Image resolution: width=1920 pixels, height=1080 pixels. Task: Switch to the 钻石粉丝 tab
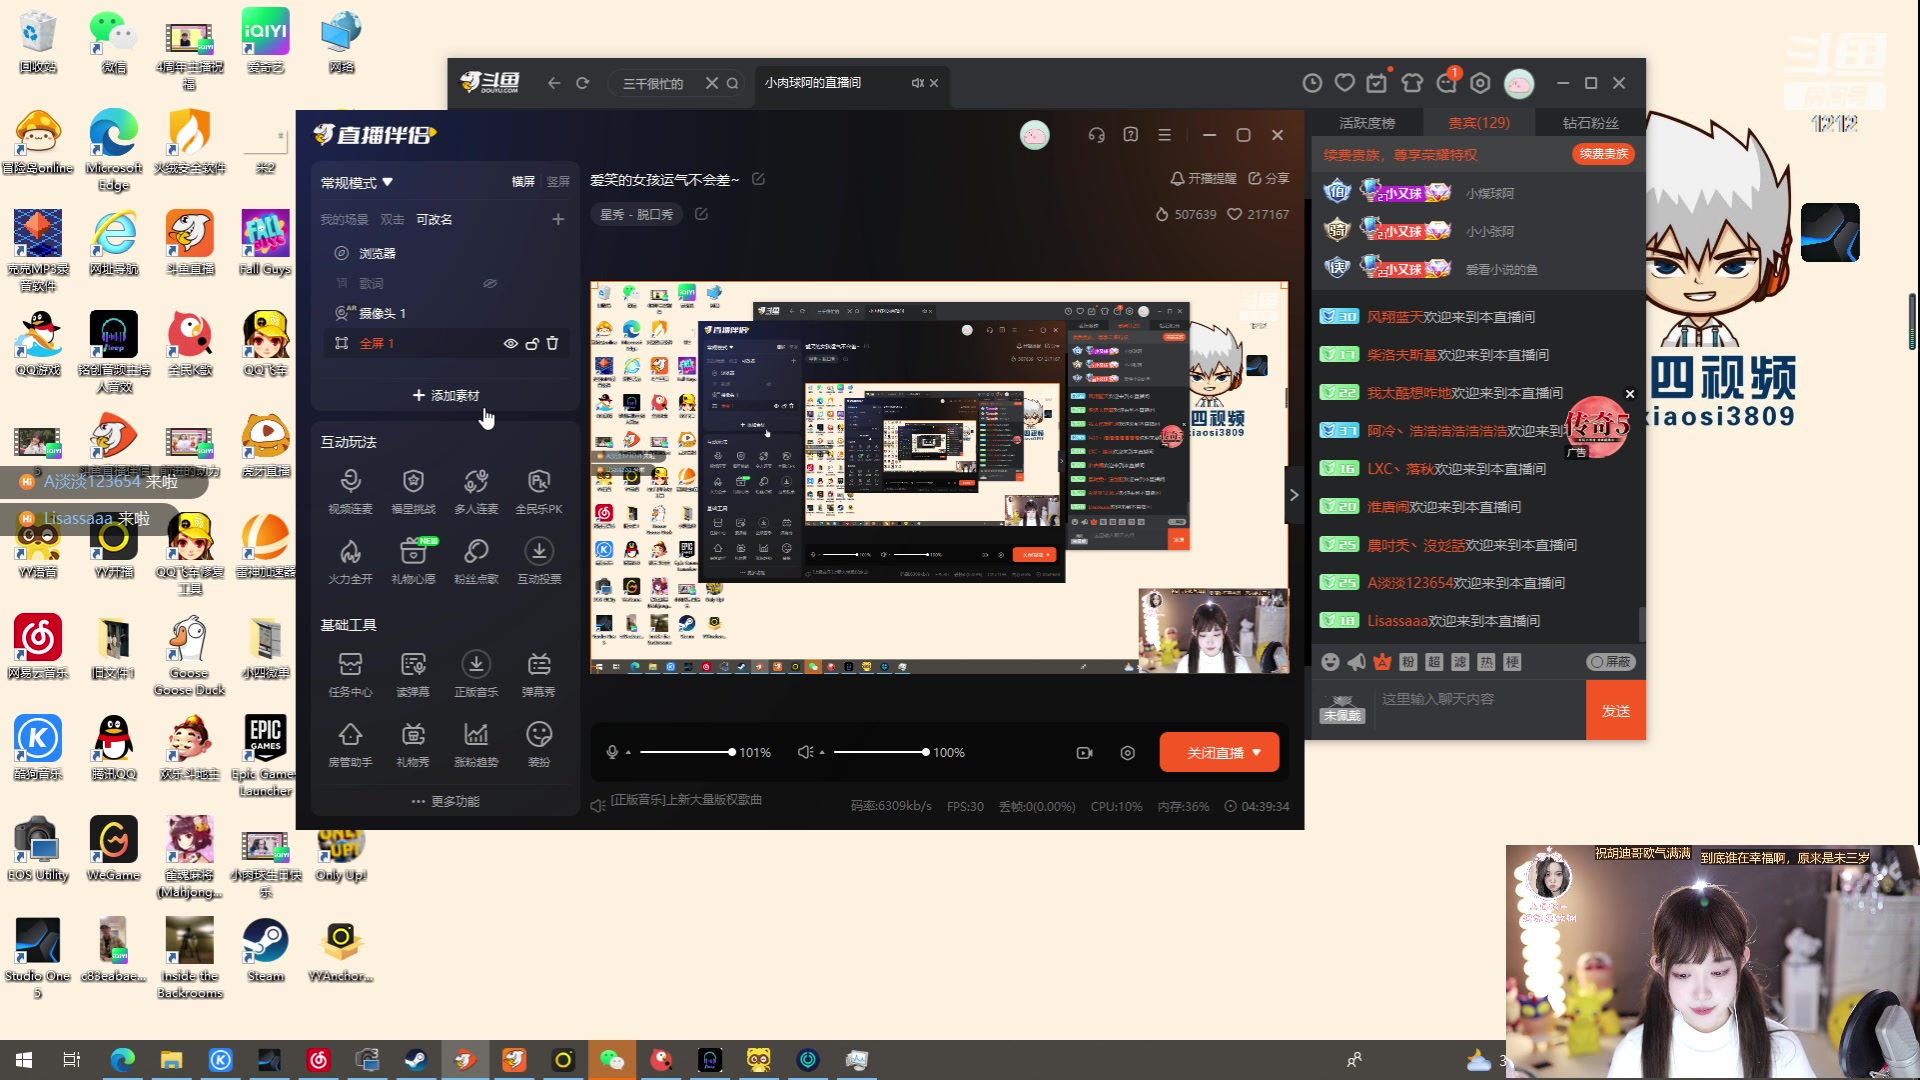(1590, 123)
